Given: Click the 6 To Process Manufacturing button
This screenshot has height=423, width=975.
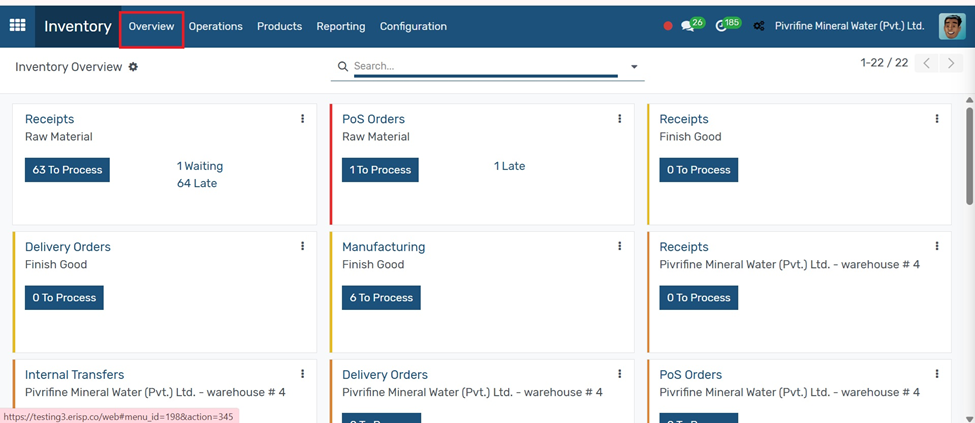Looking at the screenshot, I should [x=381, y=297].
